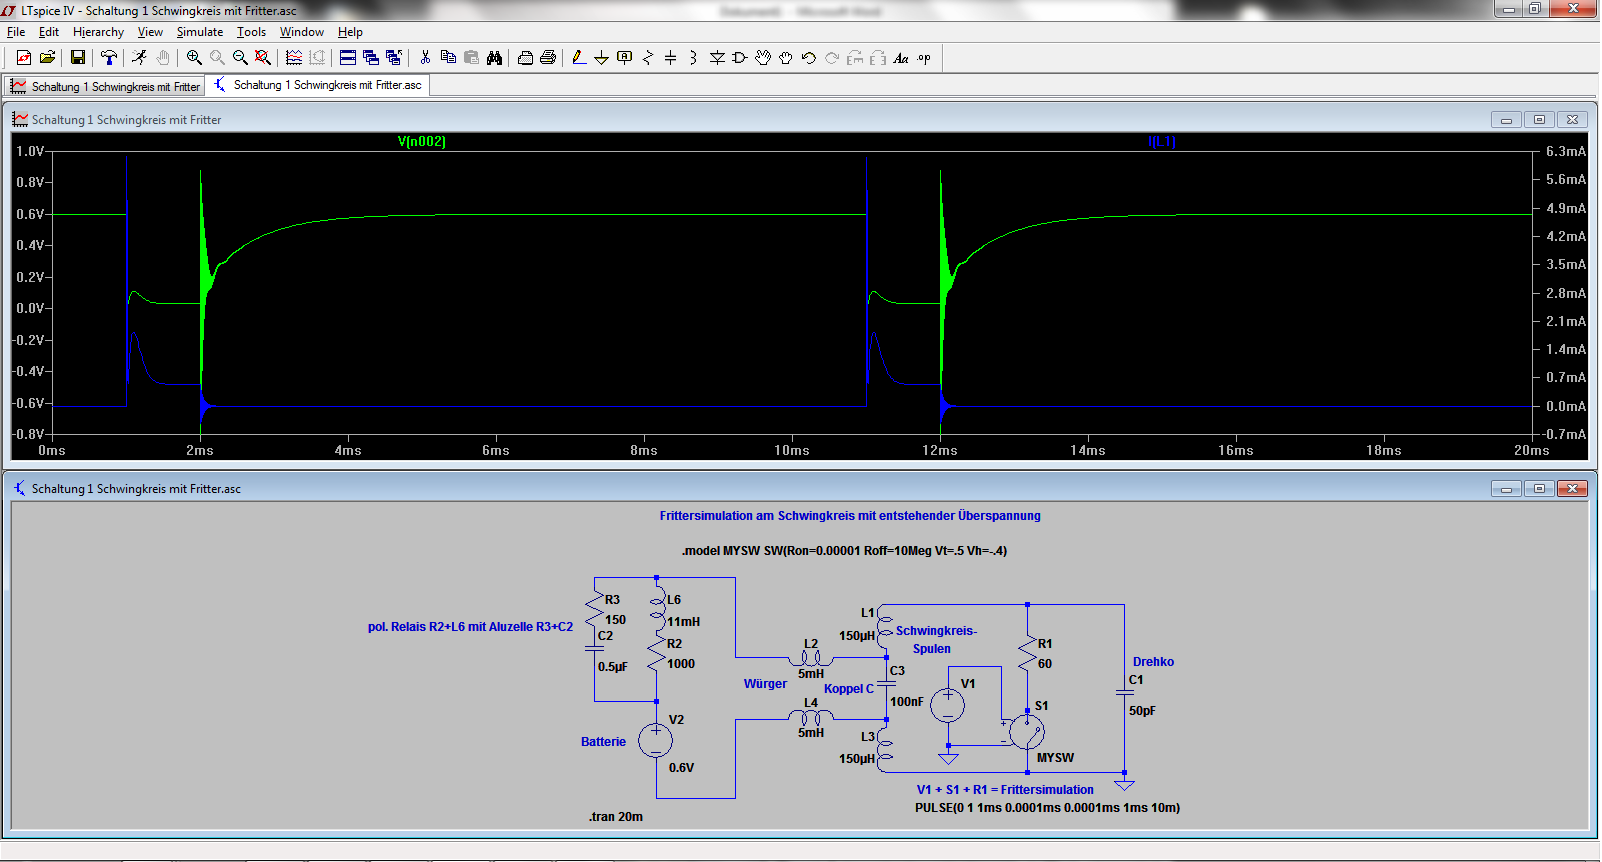Open the Simulate menu

[x=200, y=32]
